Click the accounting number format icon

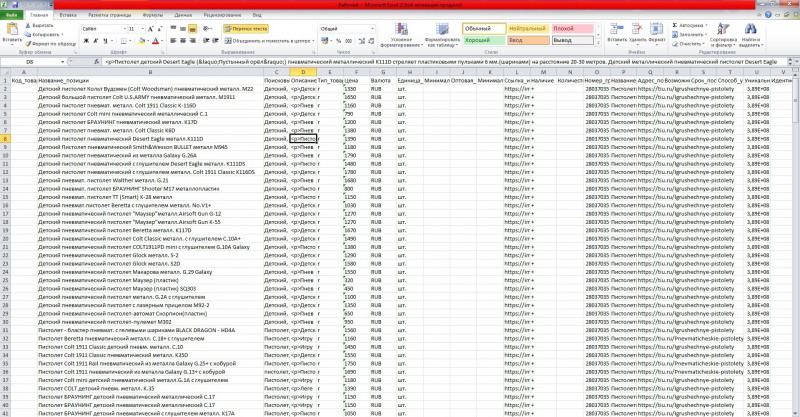324,41
